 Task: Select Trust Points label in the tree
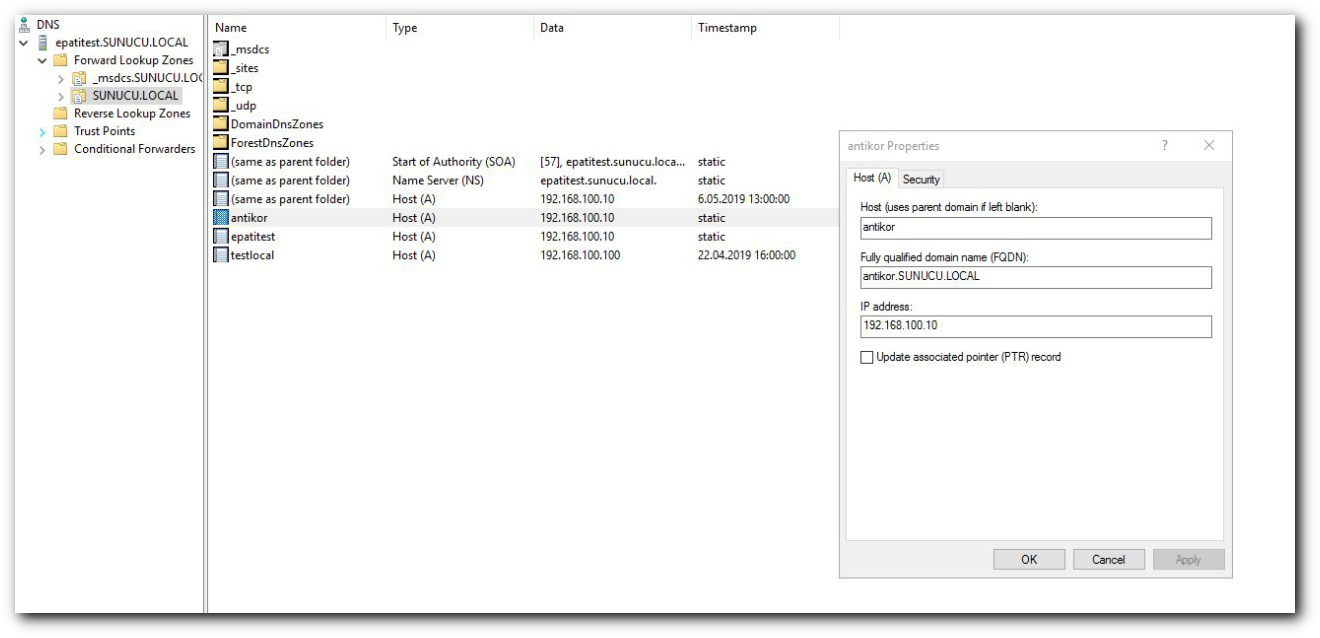point(104,131)
